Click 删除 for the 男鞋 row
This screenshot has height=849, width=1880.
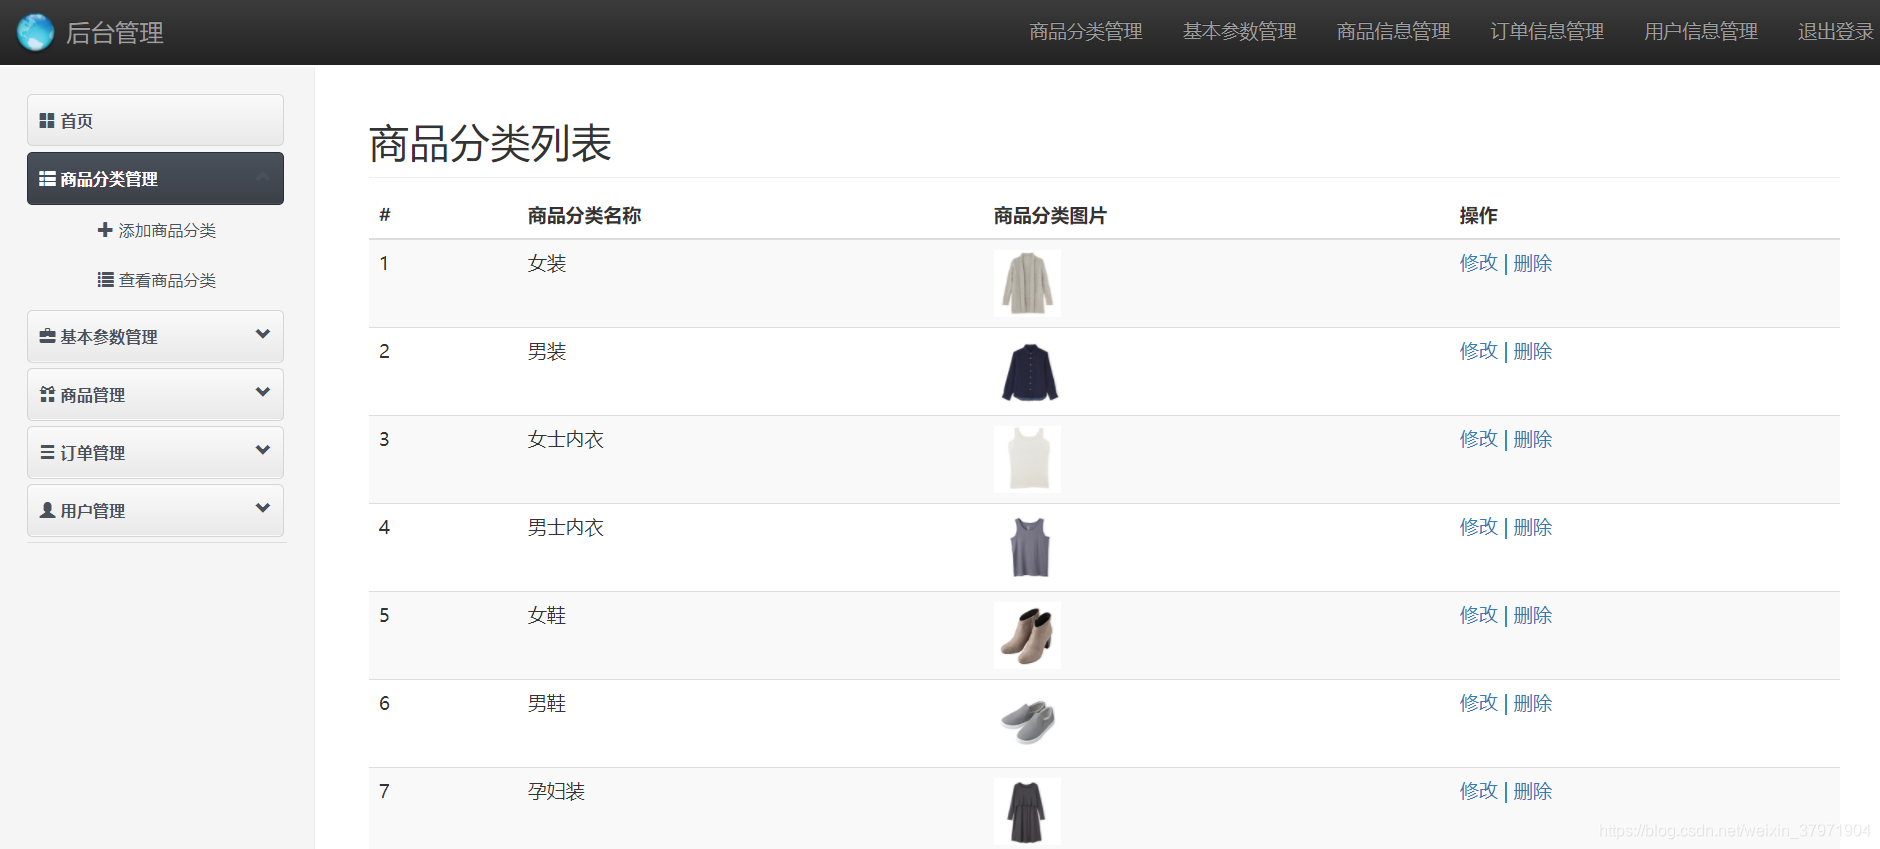coord(1533,703)
